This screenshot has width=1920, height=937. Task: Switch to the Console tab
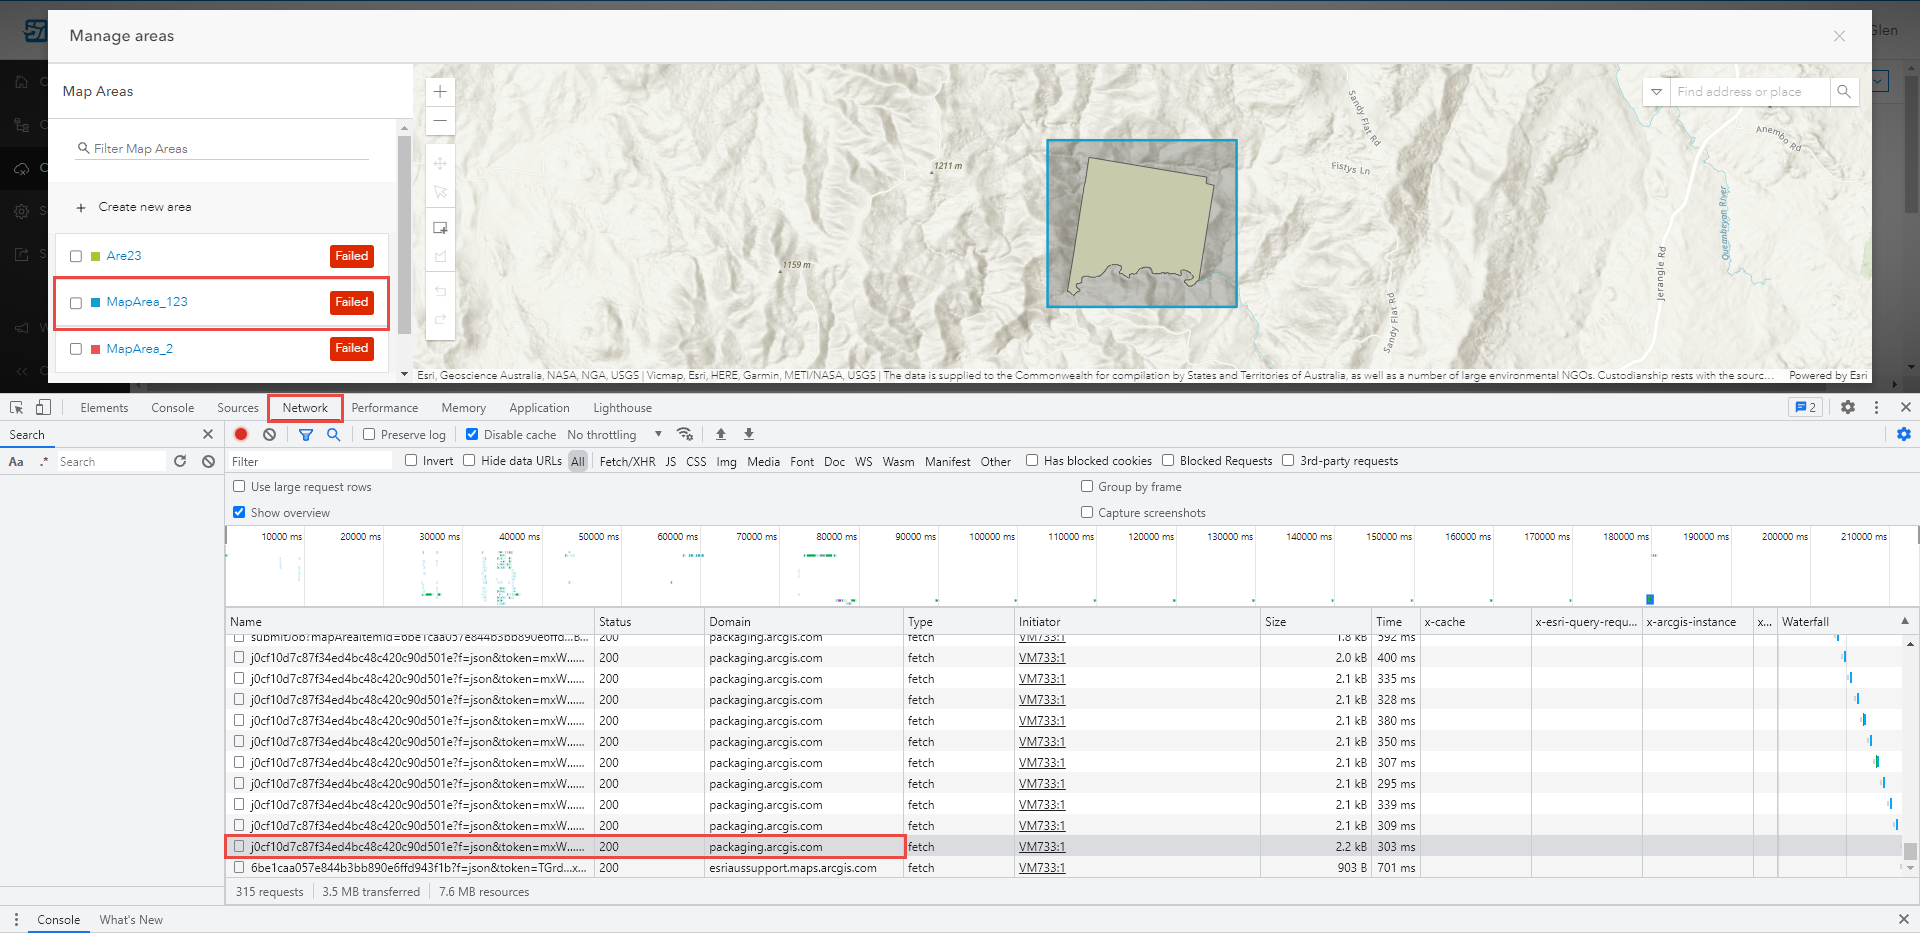click(x=172, y=407)
